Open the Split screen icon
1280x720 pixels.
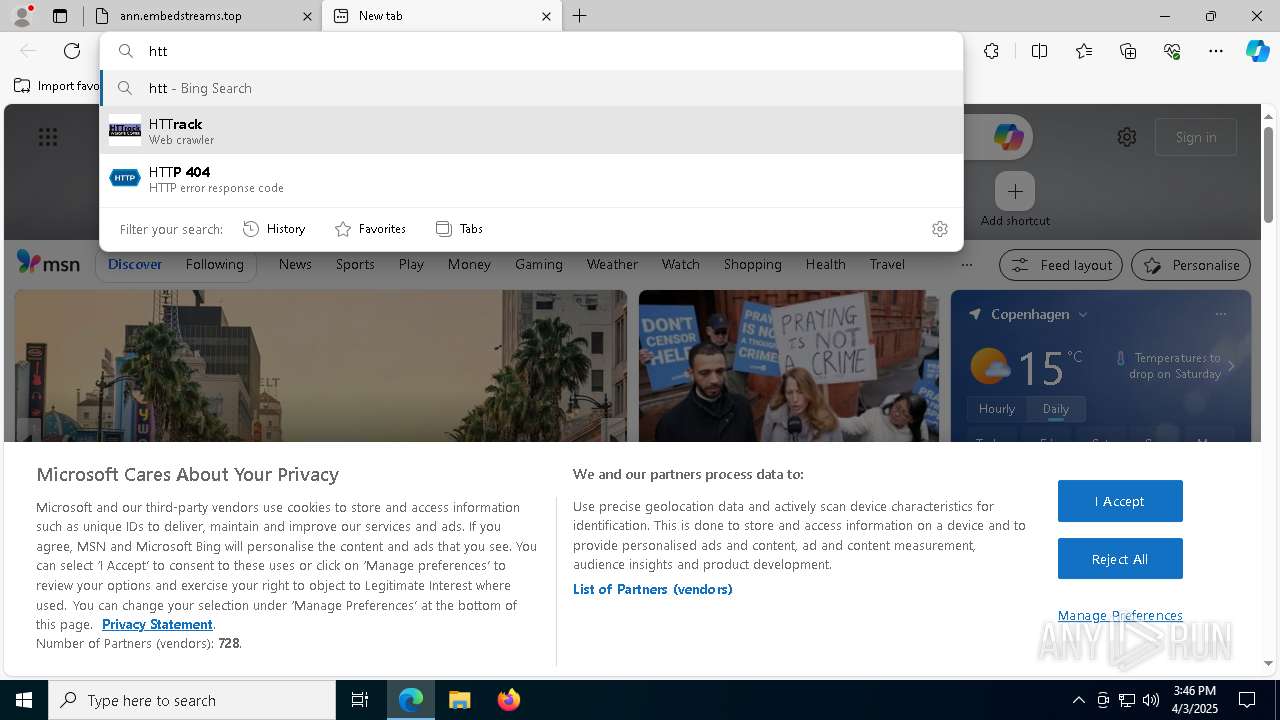(x=1039, y=51)
